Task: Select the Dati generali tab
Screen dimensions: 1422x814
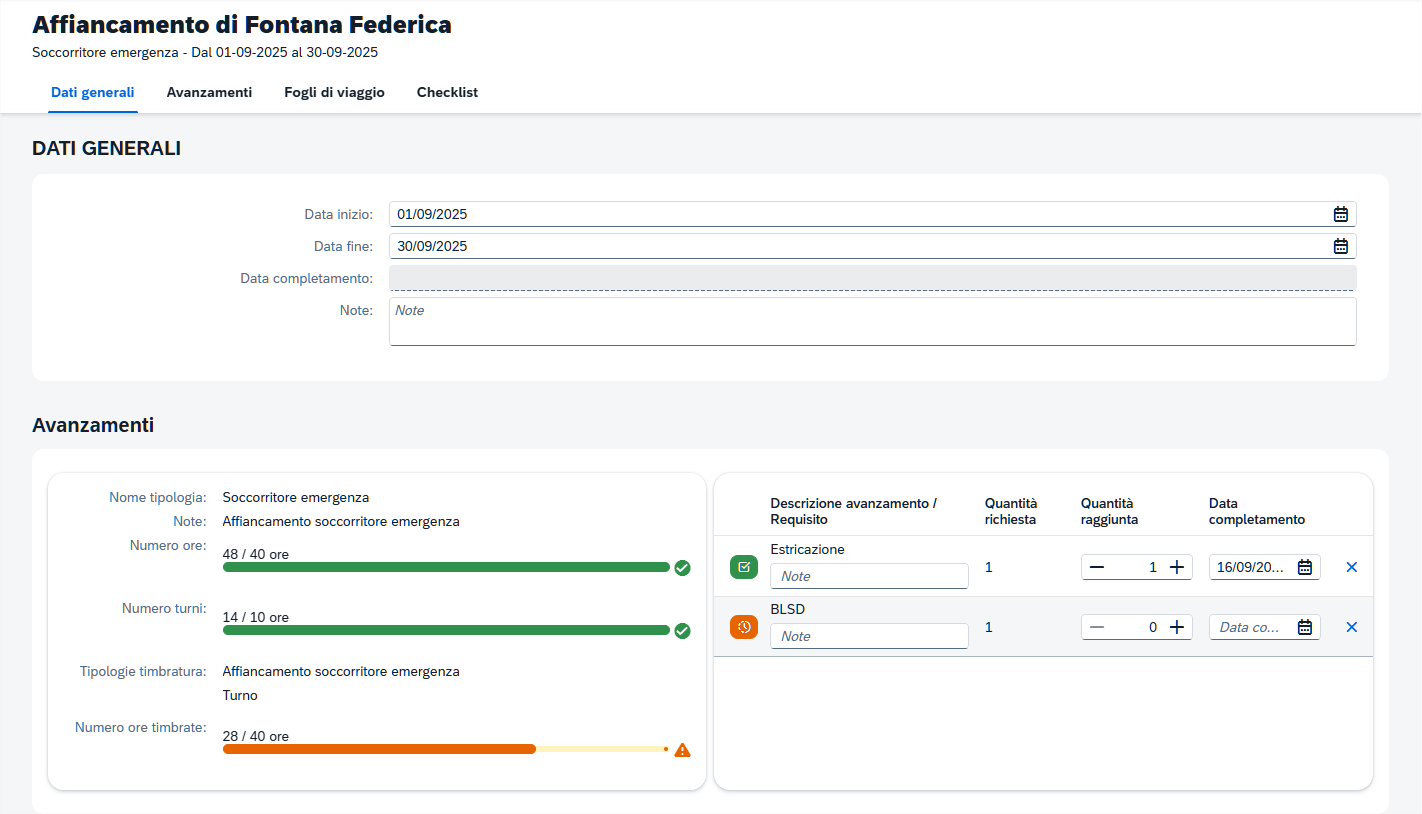Action: pyautogui.click(x=92, y=92)
